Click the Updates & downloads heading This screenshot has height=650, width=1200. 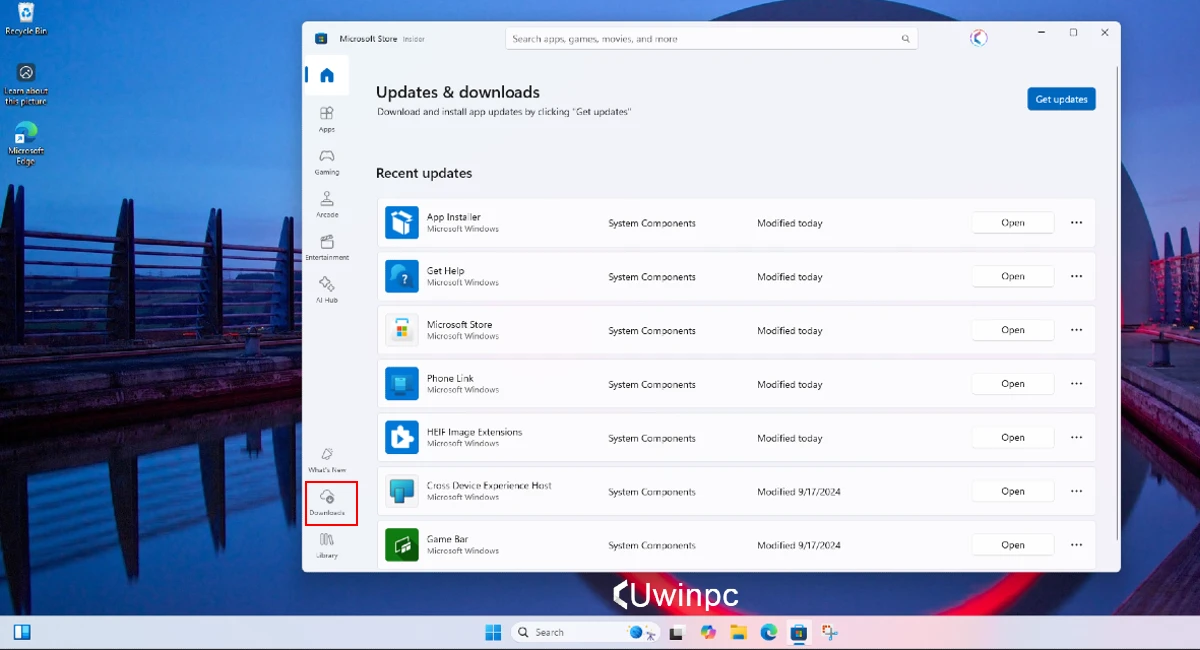(x=458, y=92)
